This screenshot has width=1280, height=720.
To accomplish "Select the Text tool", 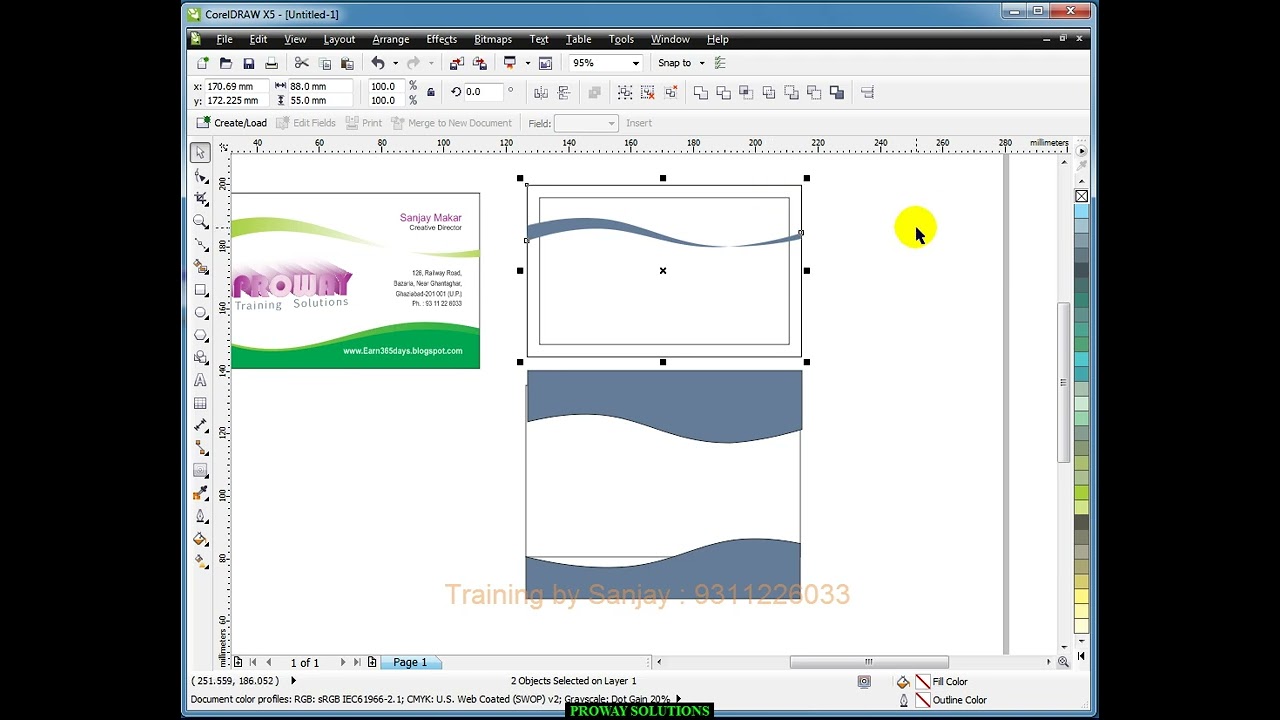I will (200, 380).
